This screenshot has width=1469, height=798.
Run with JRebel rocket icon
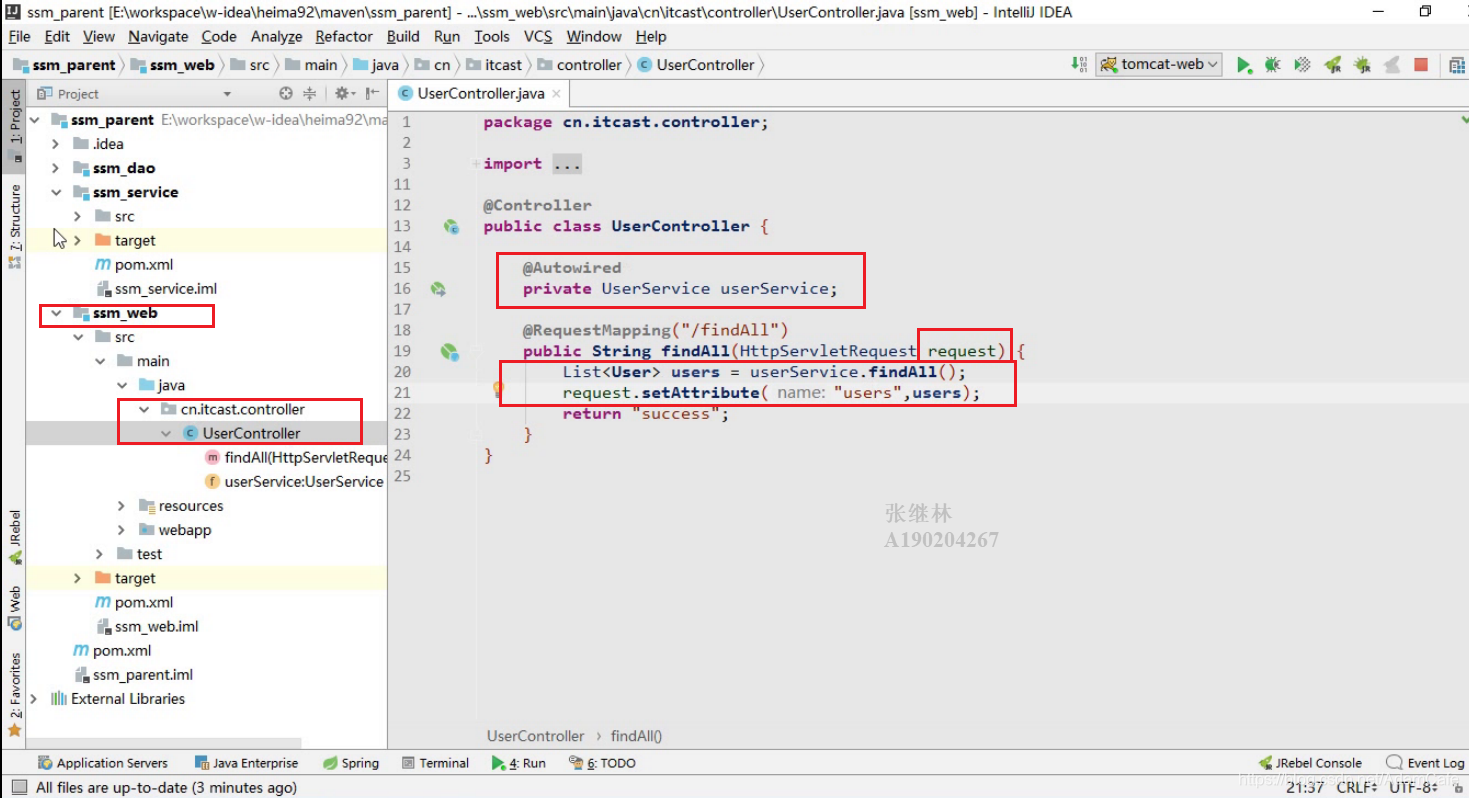1332,65
